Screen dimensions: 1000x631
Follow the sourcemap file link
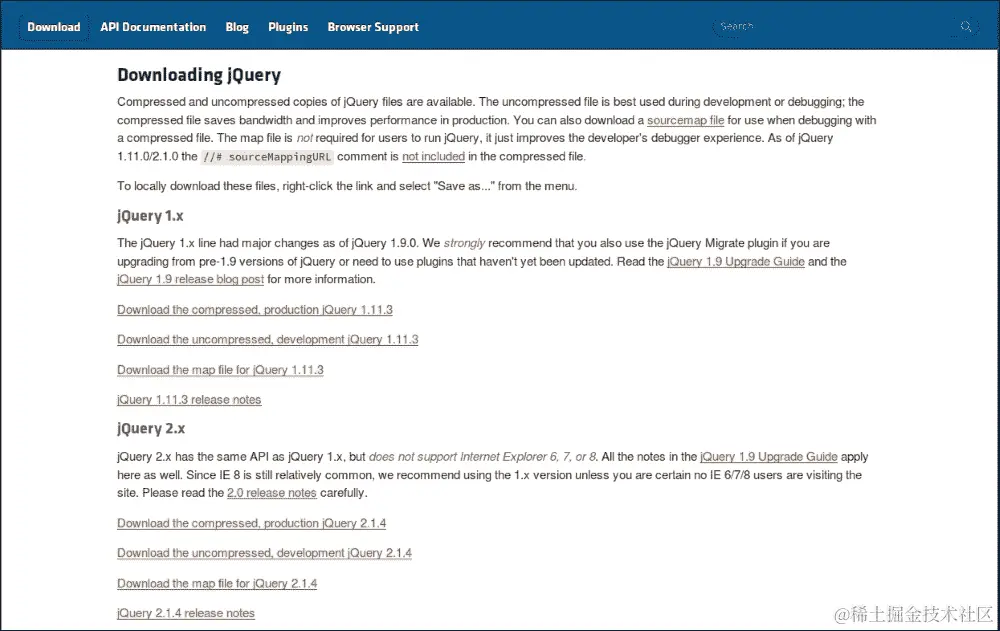[686, 120]
